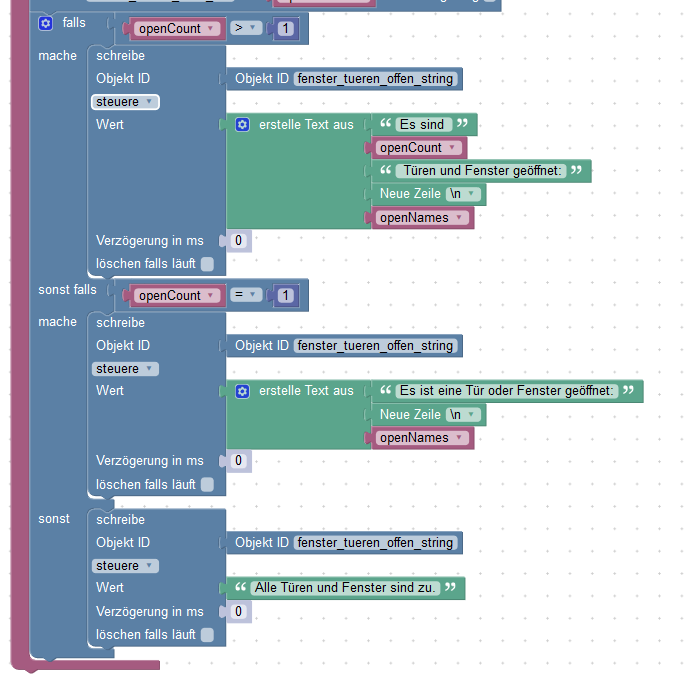The width and height of the screenshot is (689, 684).
Task: Click the gear icon beside the 'Es ist eine Tür' text join
Action: [242, 391]
